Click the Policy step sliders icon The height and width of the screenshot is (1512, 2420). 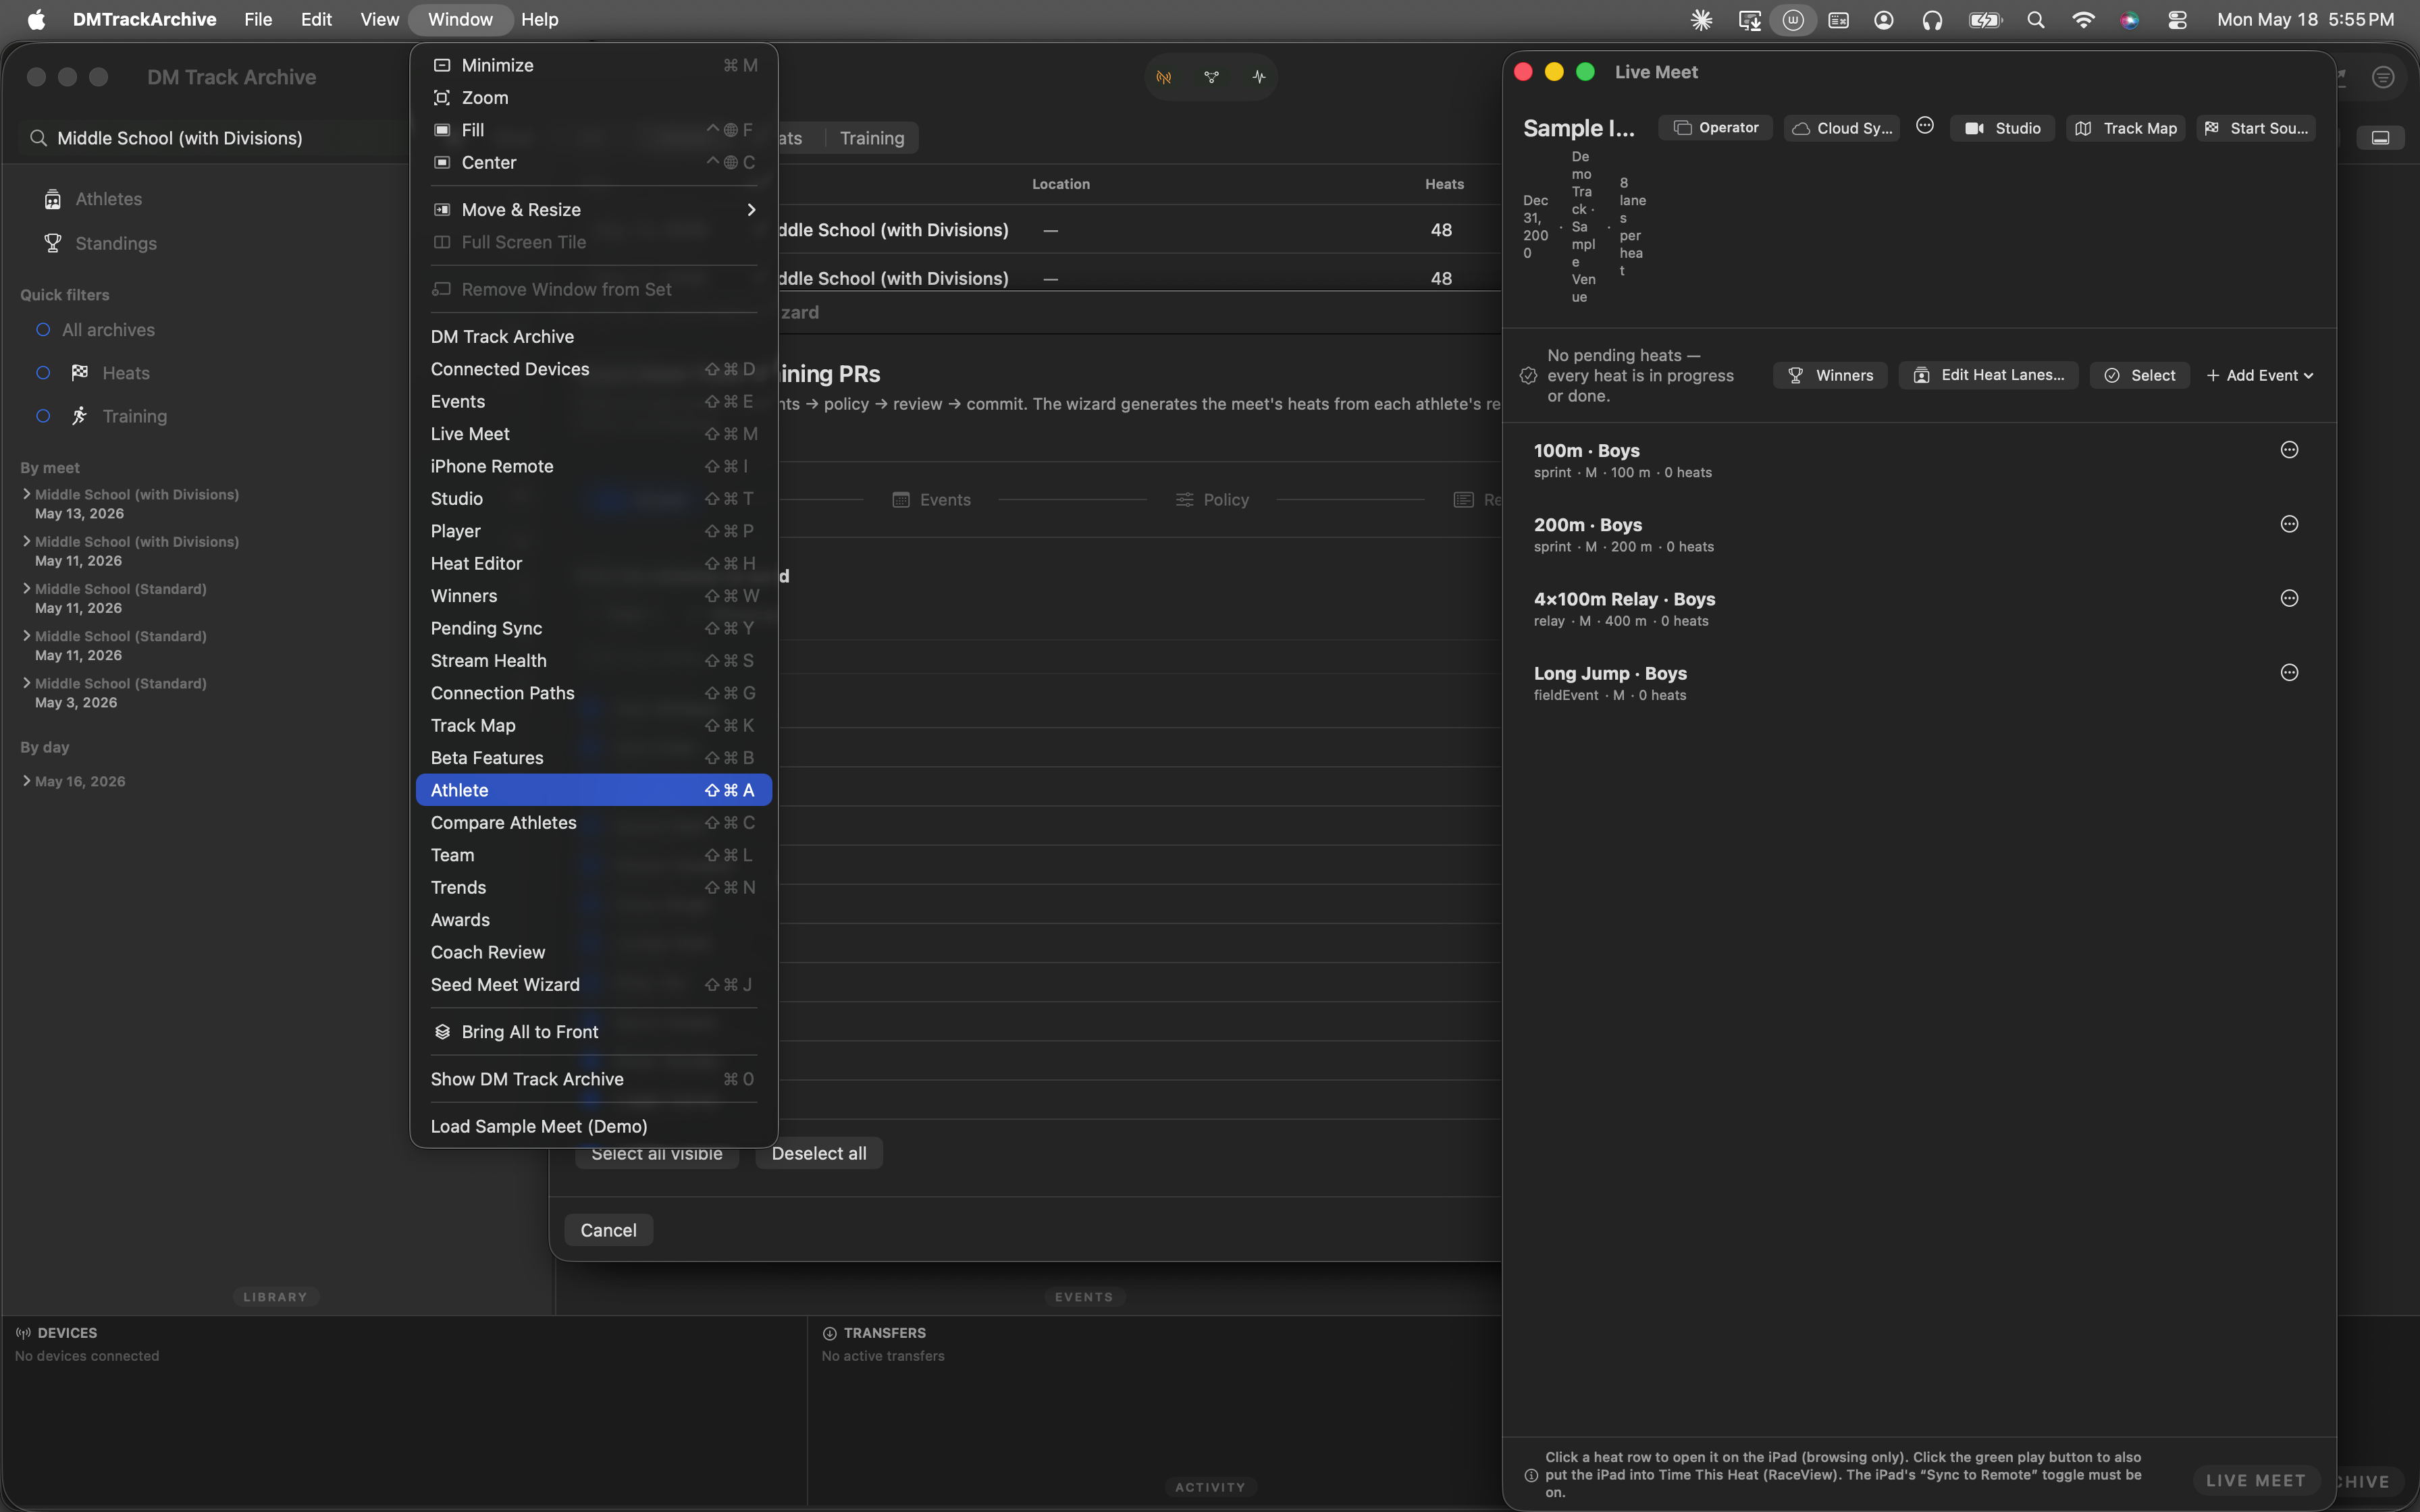tap(1185, 500)
